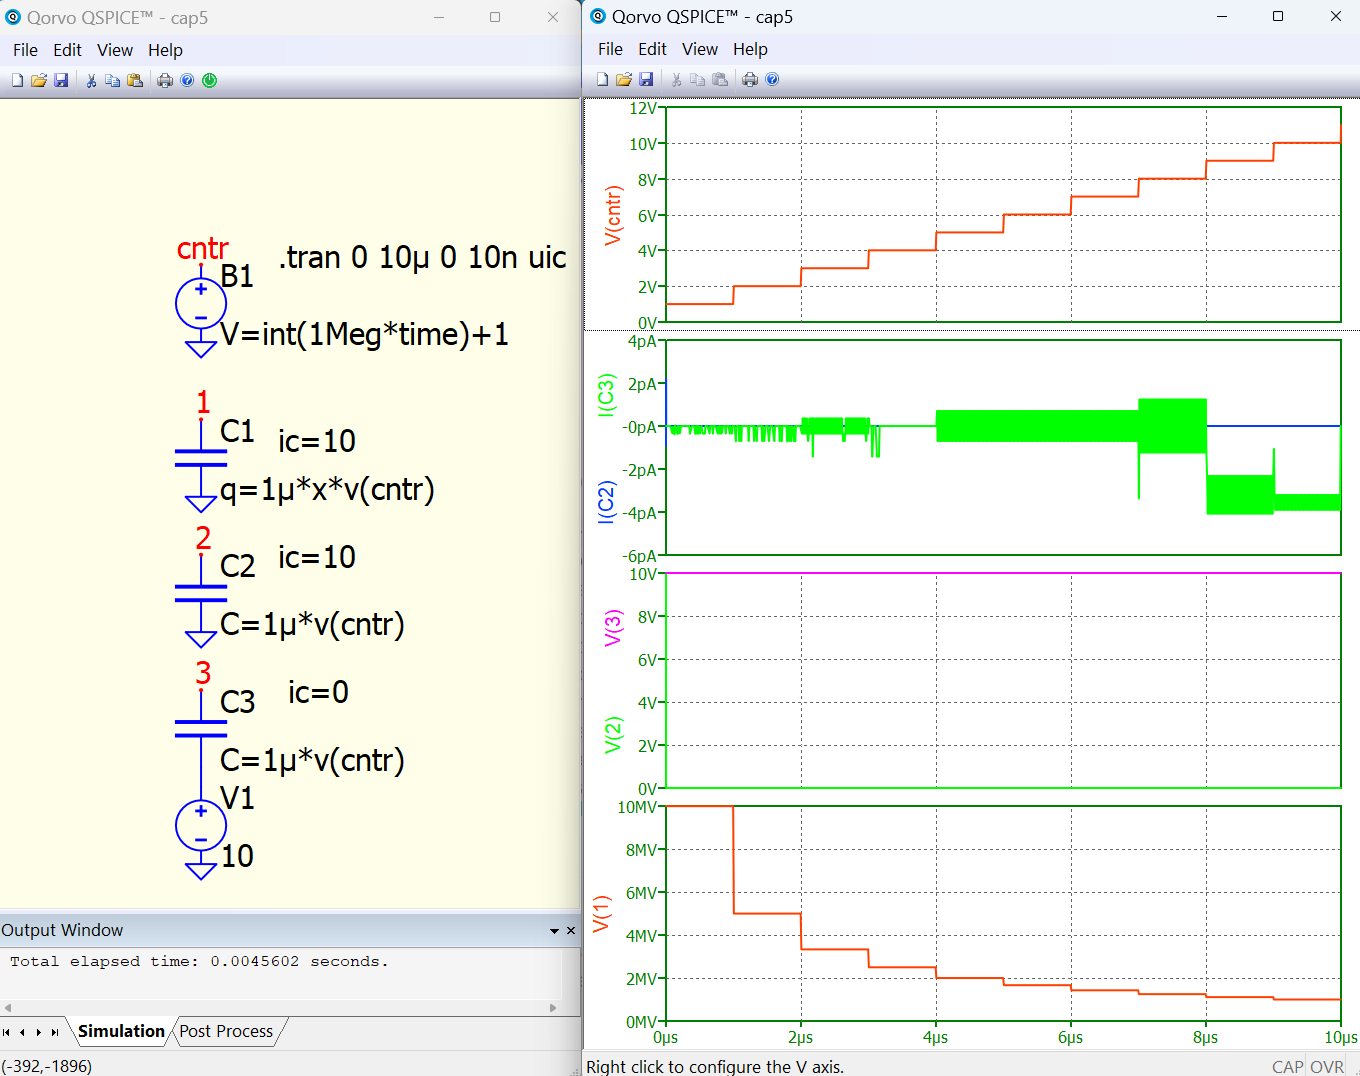1360x1076 pixels.
Task: Click output window scrollbar right arrow
Action: [553, 1008]
